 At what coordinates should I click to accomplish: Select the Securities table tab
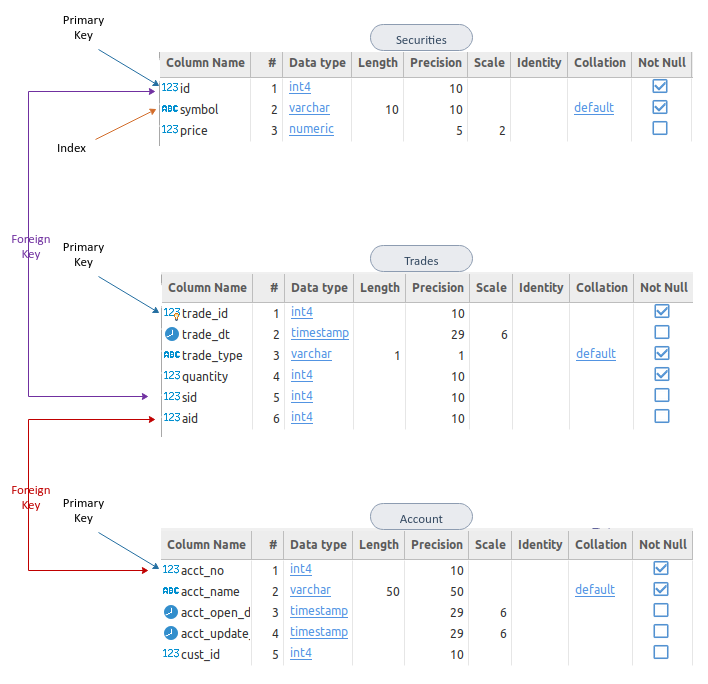pyautogui.click(x=421, y=39)
